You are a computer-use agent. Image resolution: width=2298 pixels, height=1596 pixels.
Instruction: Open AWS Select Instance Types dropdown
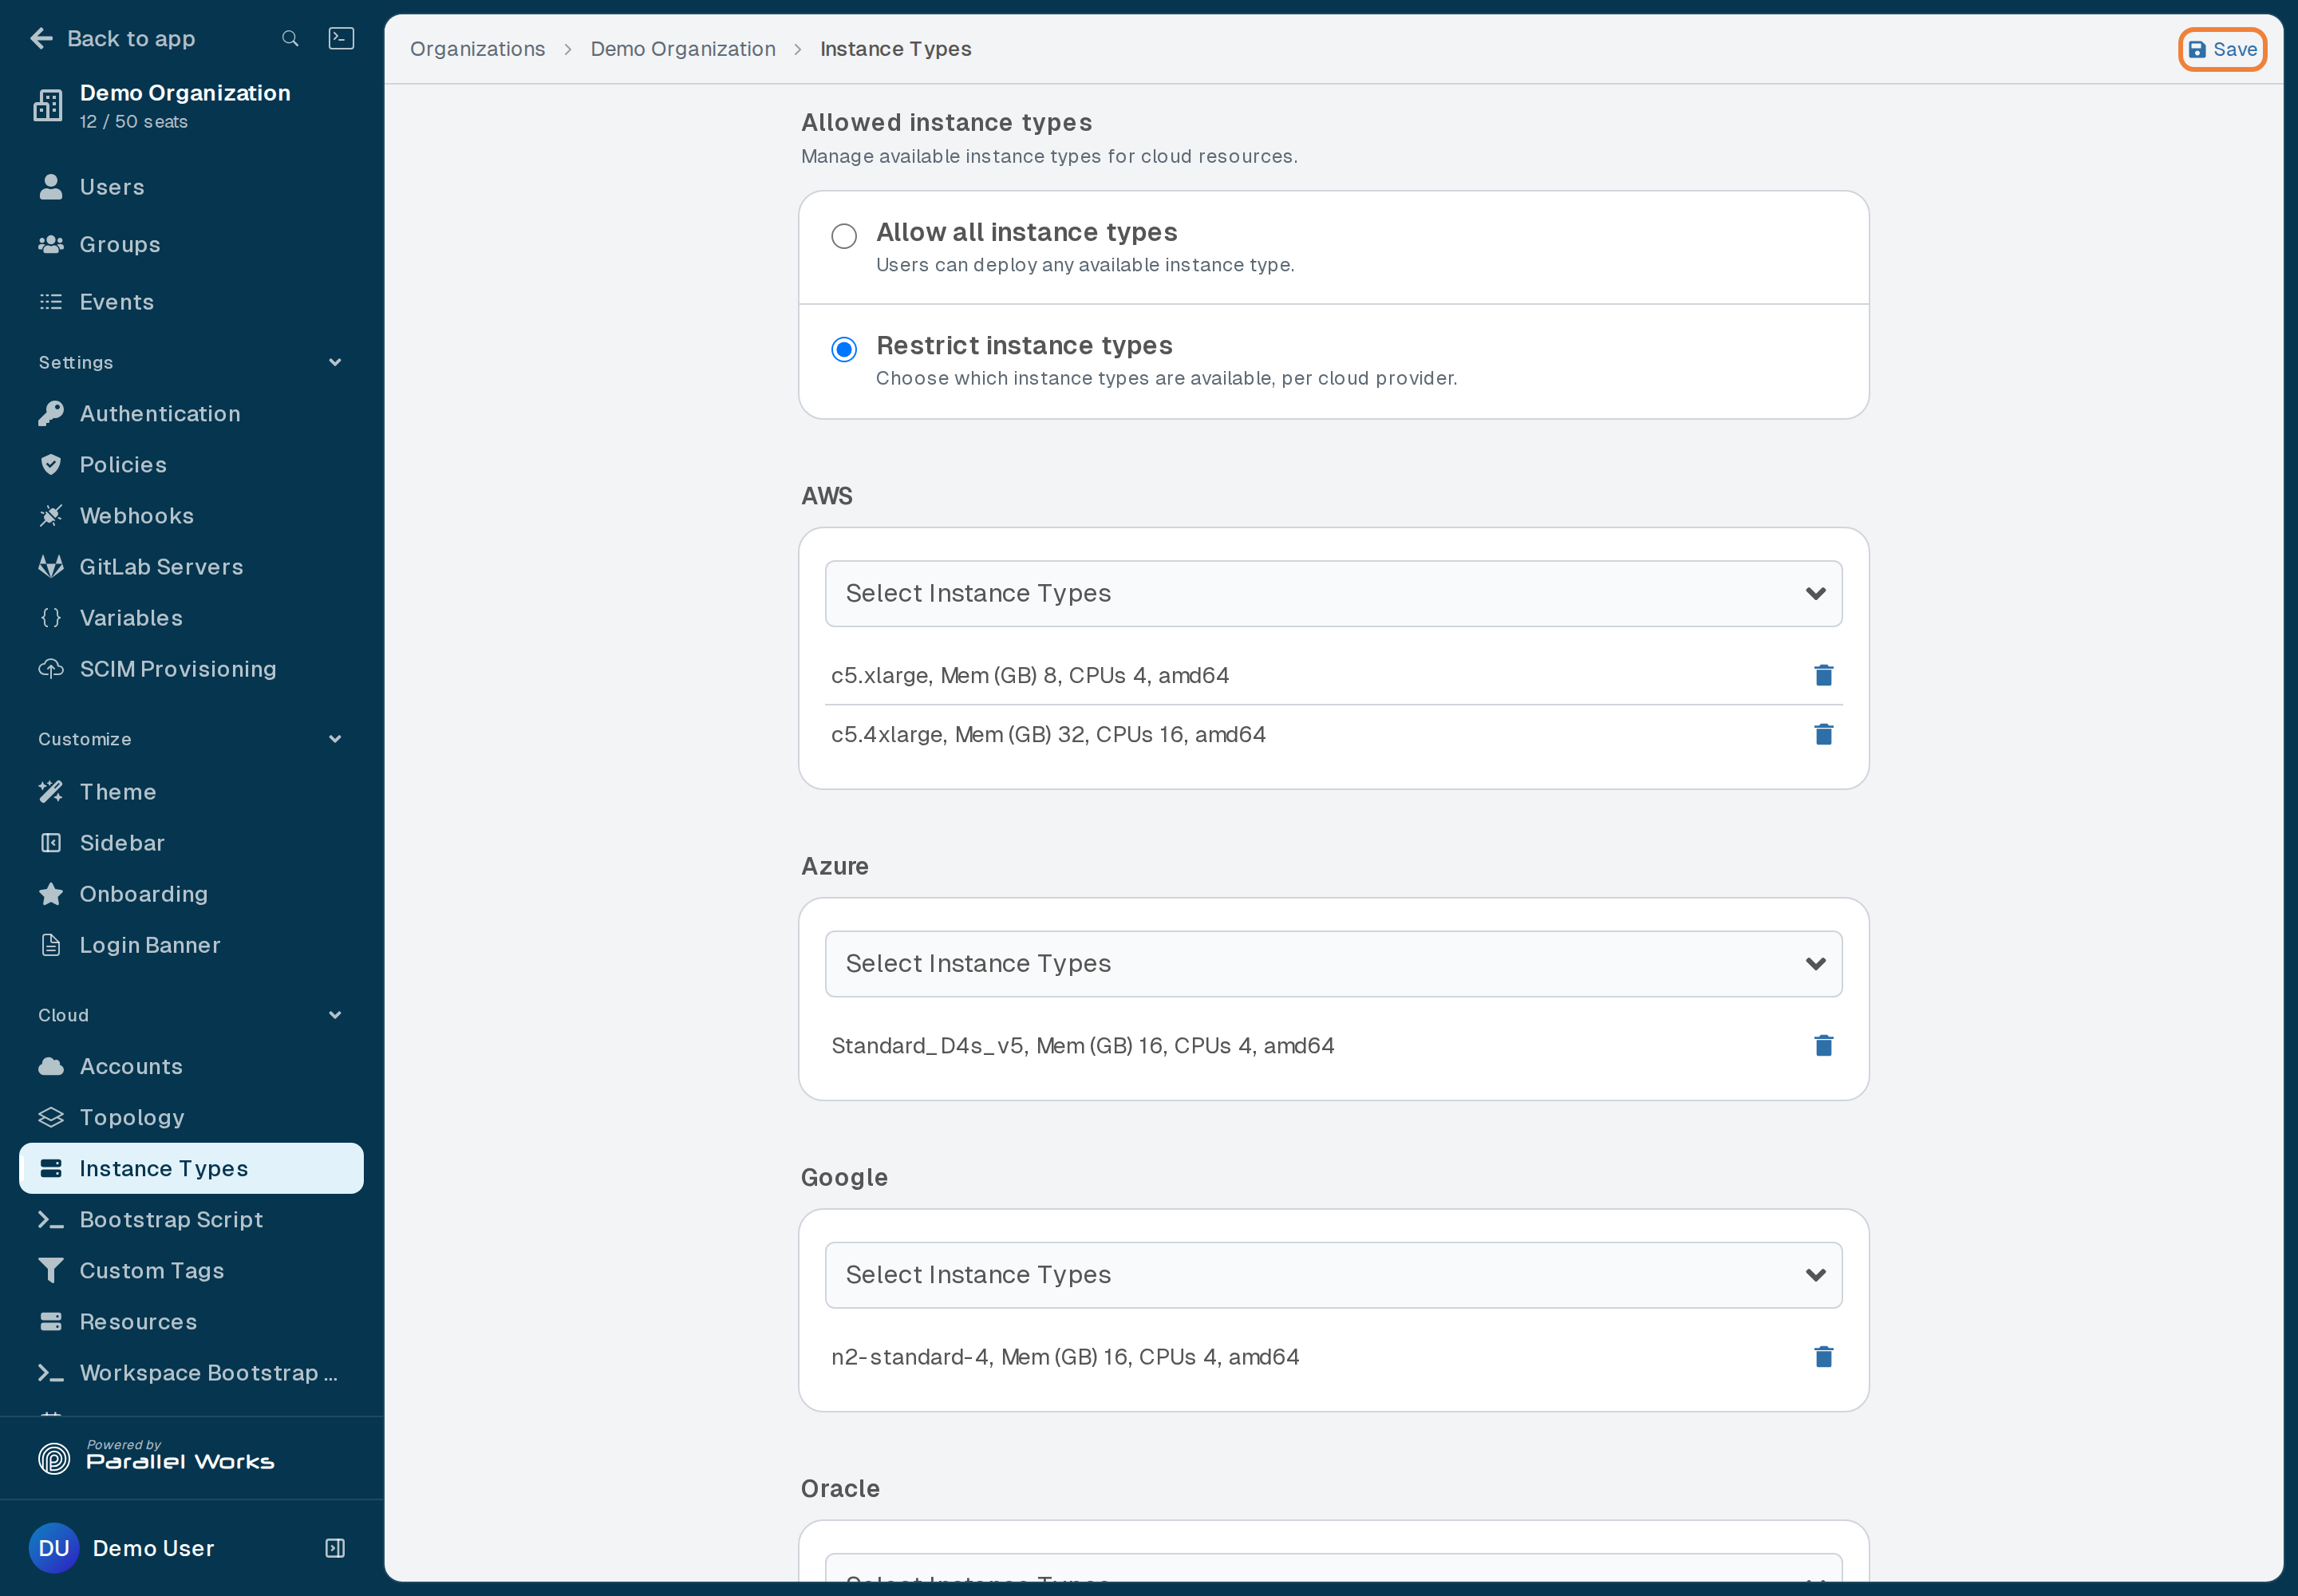pos(1333,593)
